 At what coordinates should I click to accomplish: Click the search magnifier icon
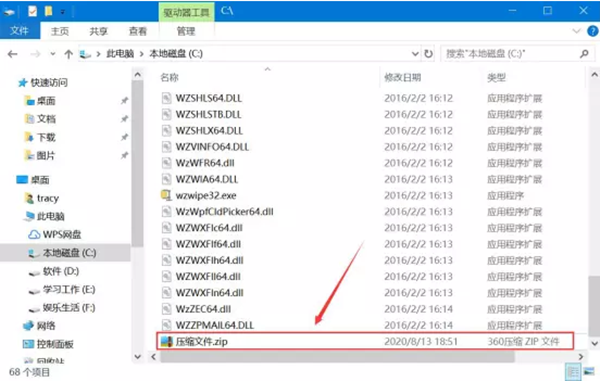(x=584, y=54)
